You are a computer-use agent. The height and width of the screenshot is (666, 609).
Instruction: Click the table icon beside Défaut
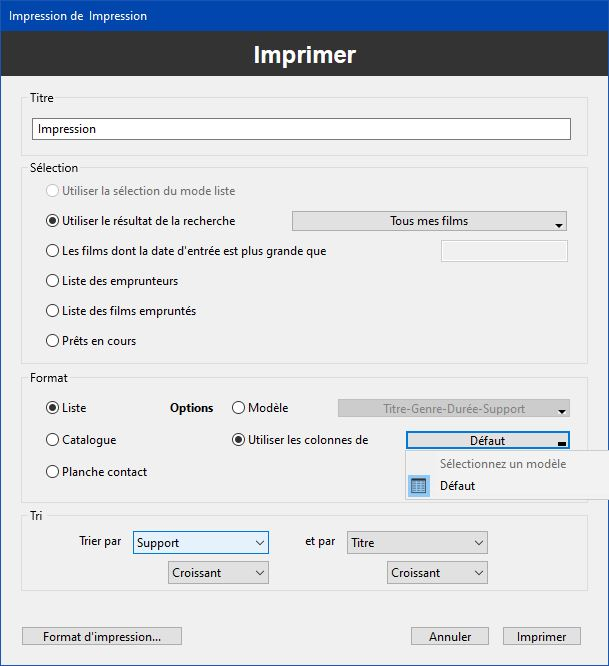(x=419, y=486)
